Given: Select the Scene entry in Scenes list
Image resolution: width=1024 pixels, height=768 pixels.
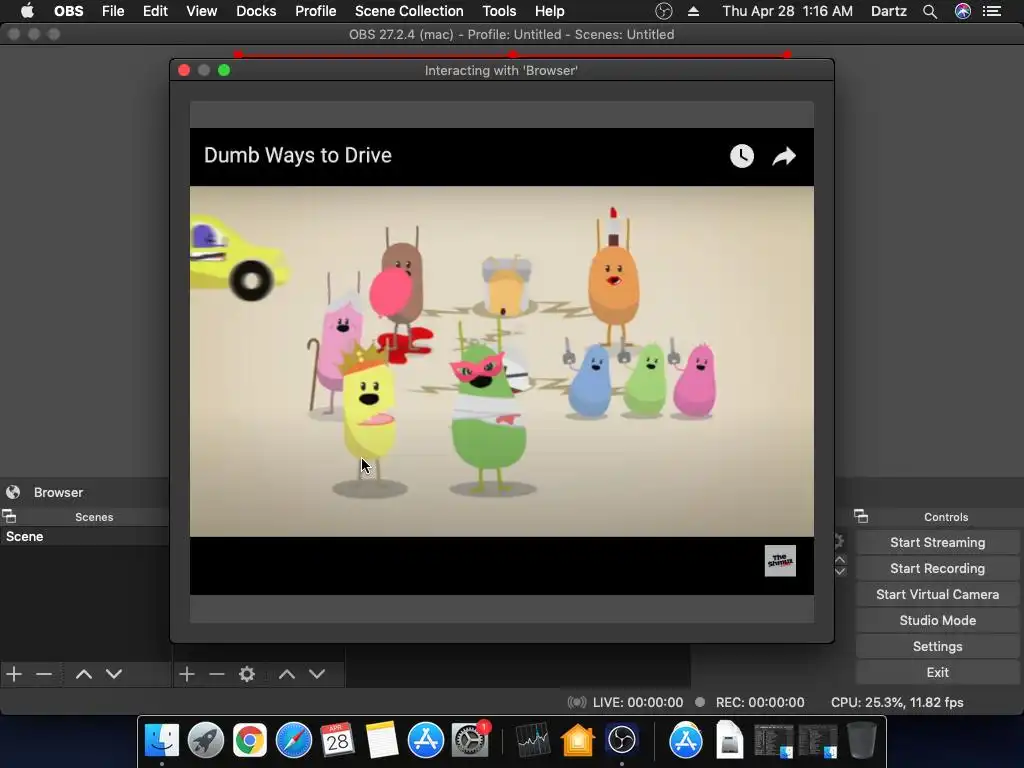Looking at the screenshot, I should (85, 536).
